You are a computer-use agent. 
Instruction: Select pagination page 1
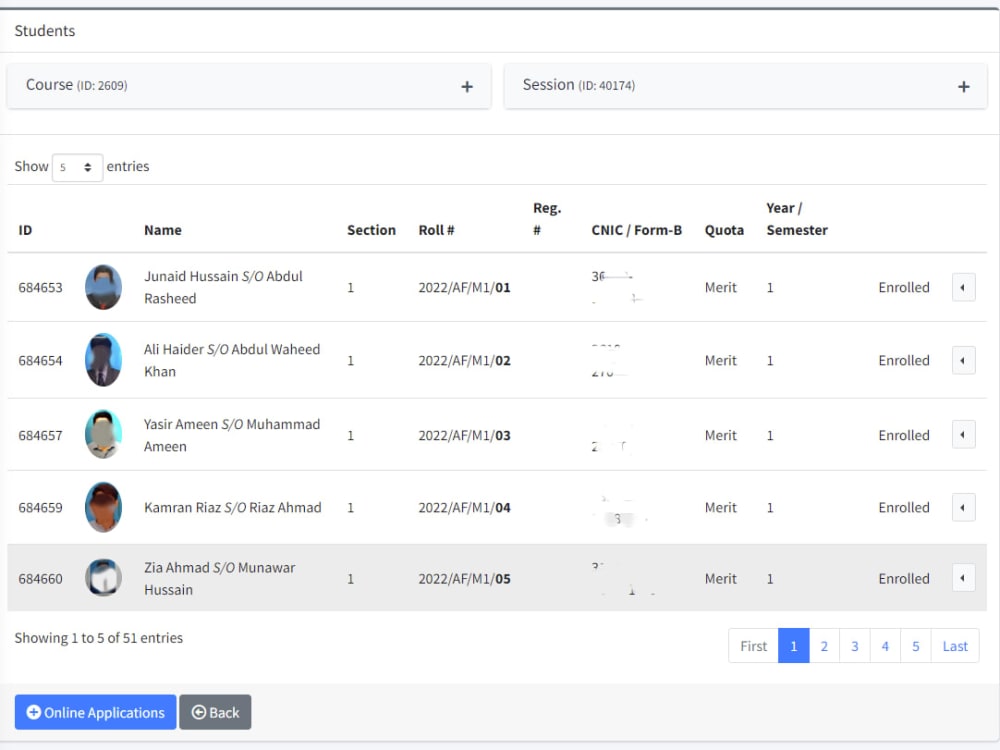[x=793, y=646]
